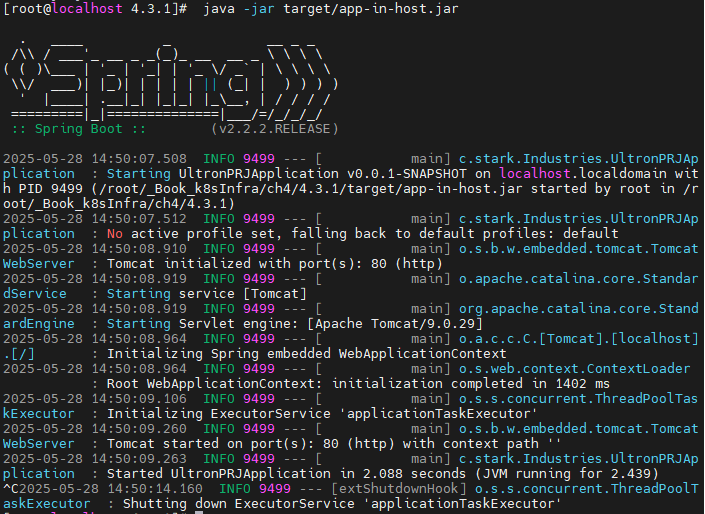Click logger 'o.a.c.c.C.[Tomcat].[localhost]'
The height and width of the screenshot is (514, 705).
[579, 339]
